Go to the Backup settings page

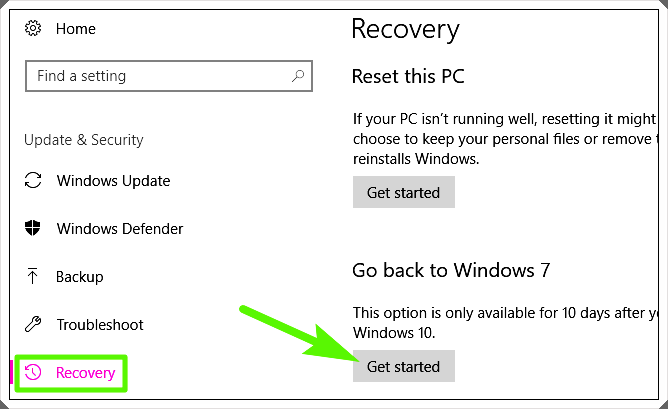coord(80,277)
